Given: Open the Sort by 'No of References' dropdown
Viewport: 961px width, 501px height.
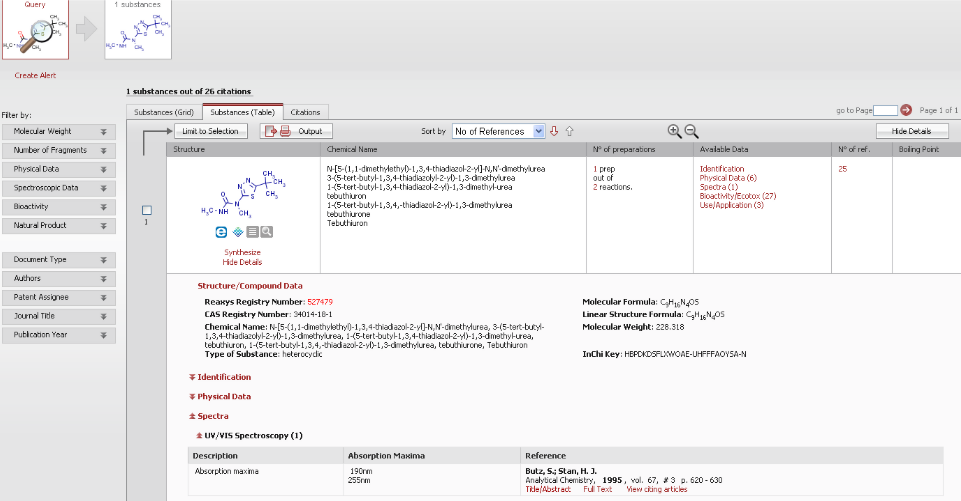Looking at the screenshot, I should tap(498, 131).
